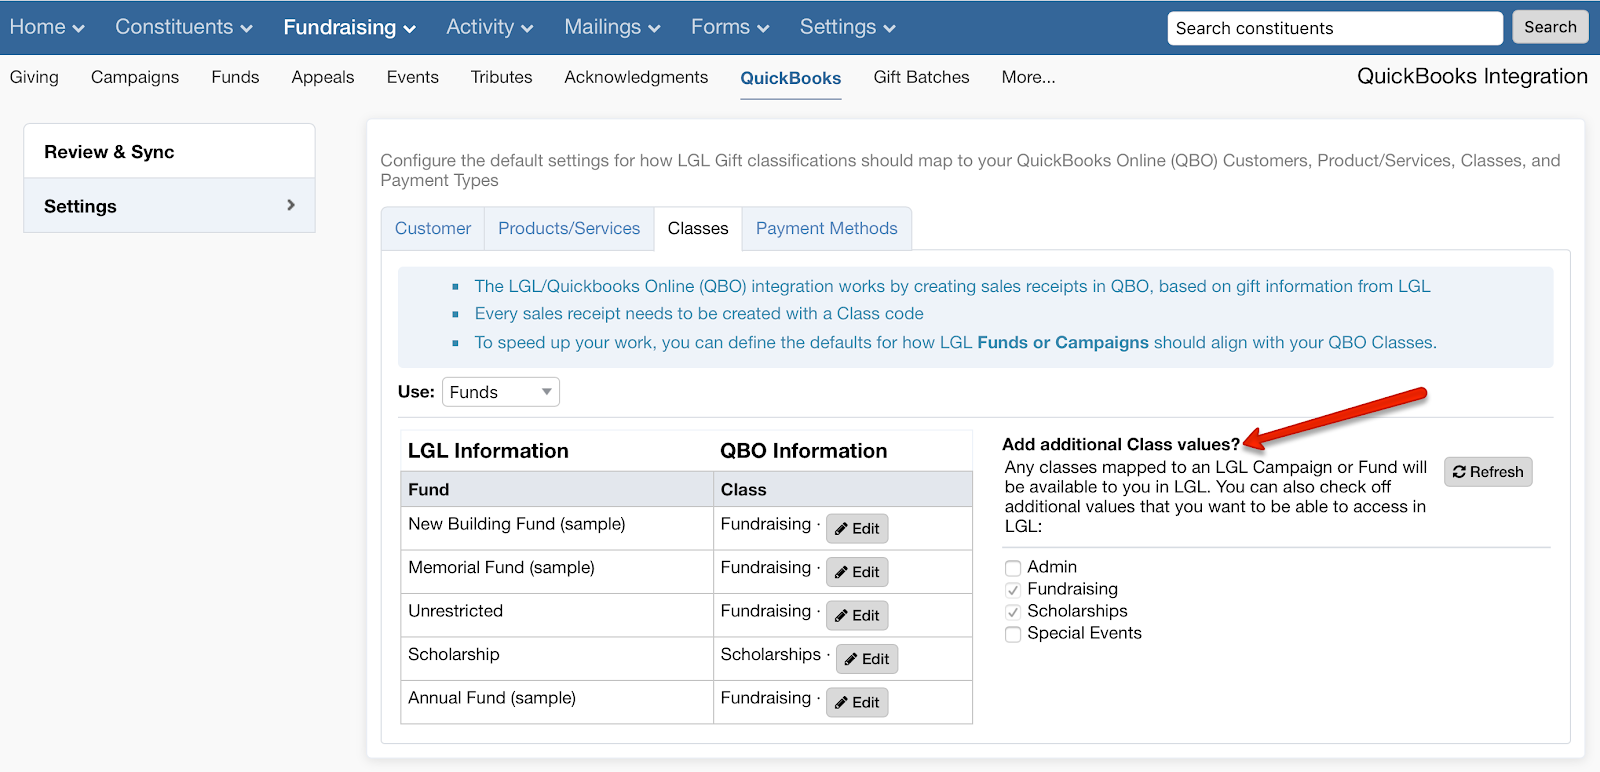Select the Classes tab
Image resolution: width=1600 pixels, height=772 pixels.
(x=698, y=228)
